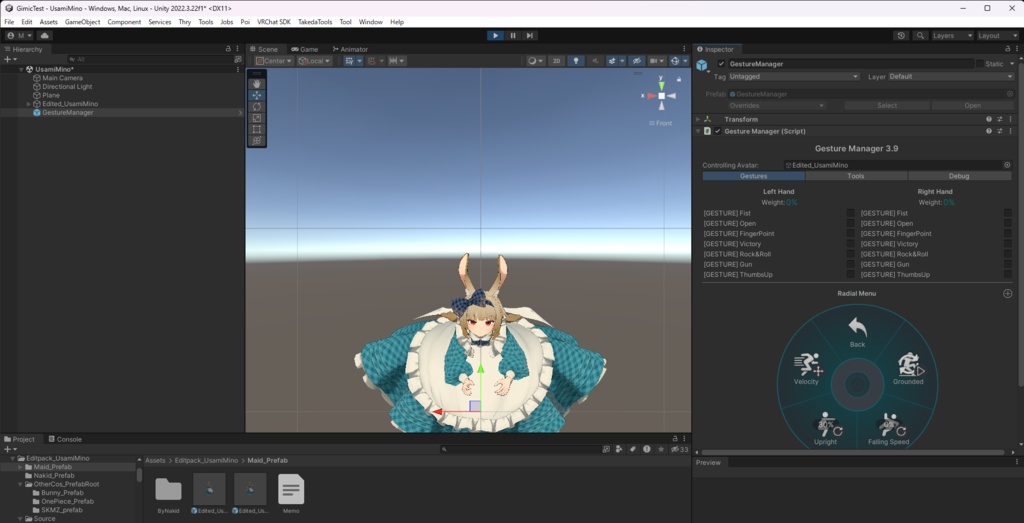The height and width of the screenshot is (523, 1024).
Task: Select the Hand view tool in Scene
Action: pyautogui.click(x=257, y=84)
